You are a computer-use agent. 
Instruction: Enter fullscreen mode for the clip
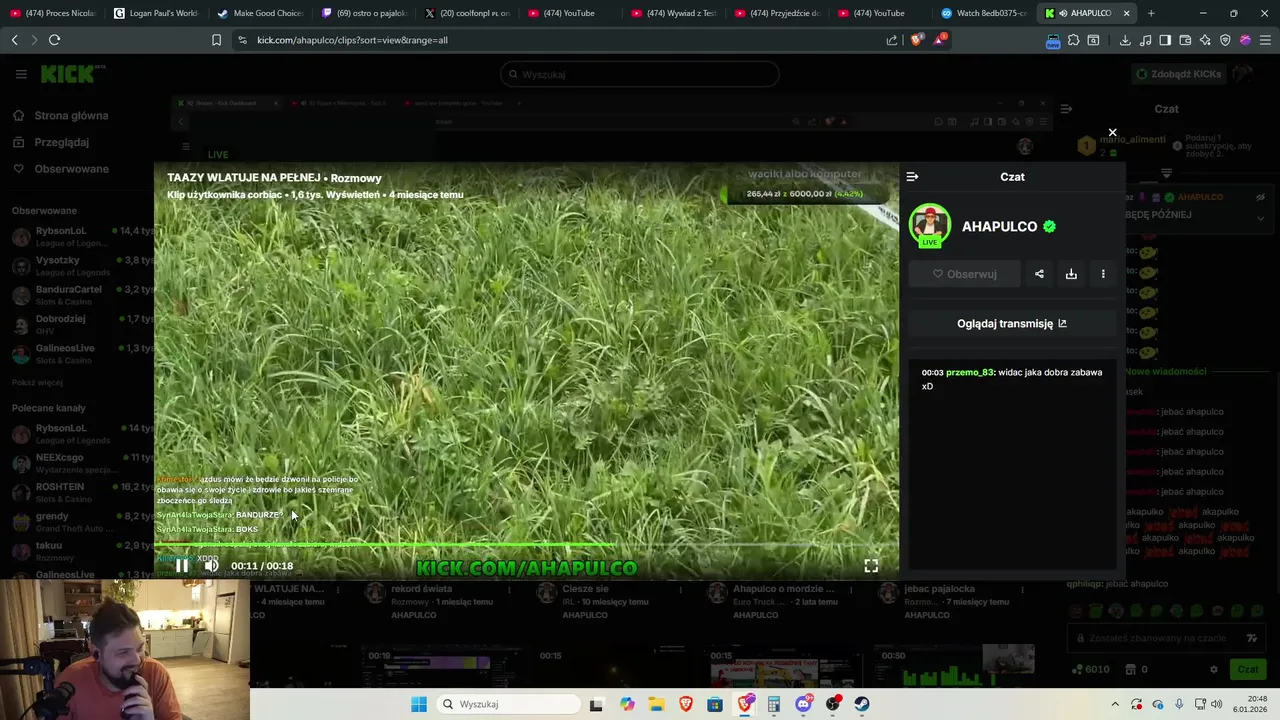[x=871, y=566]
